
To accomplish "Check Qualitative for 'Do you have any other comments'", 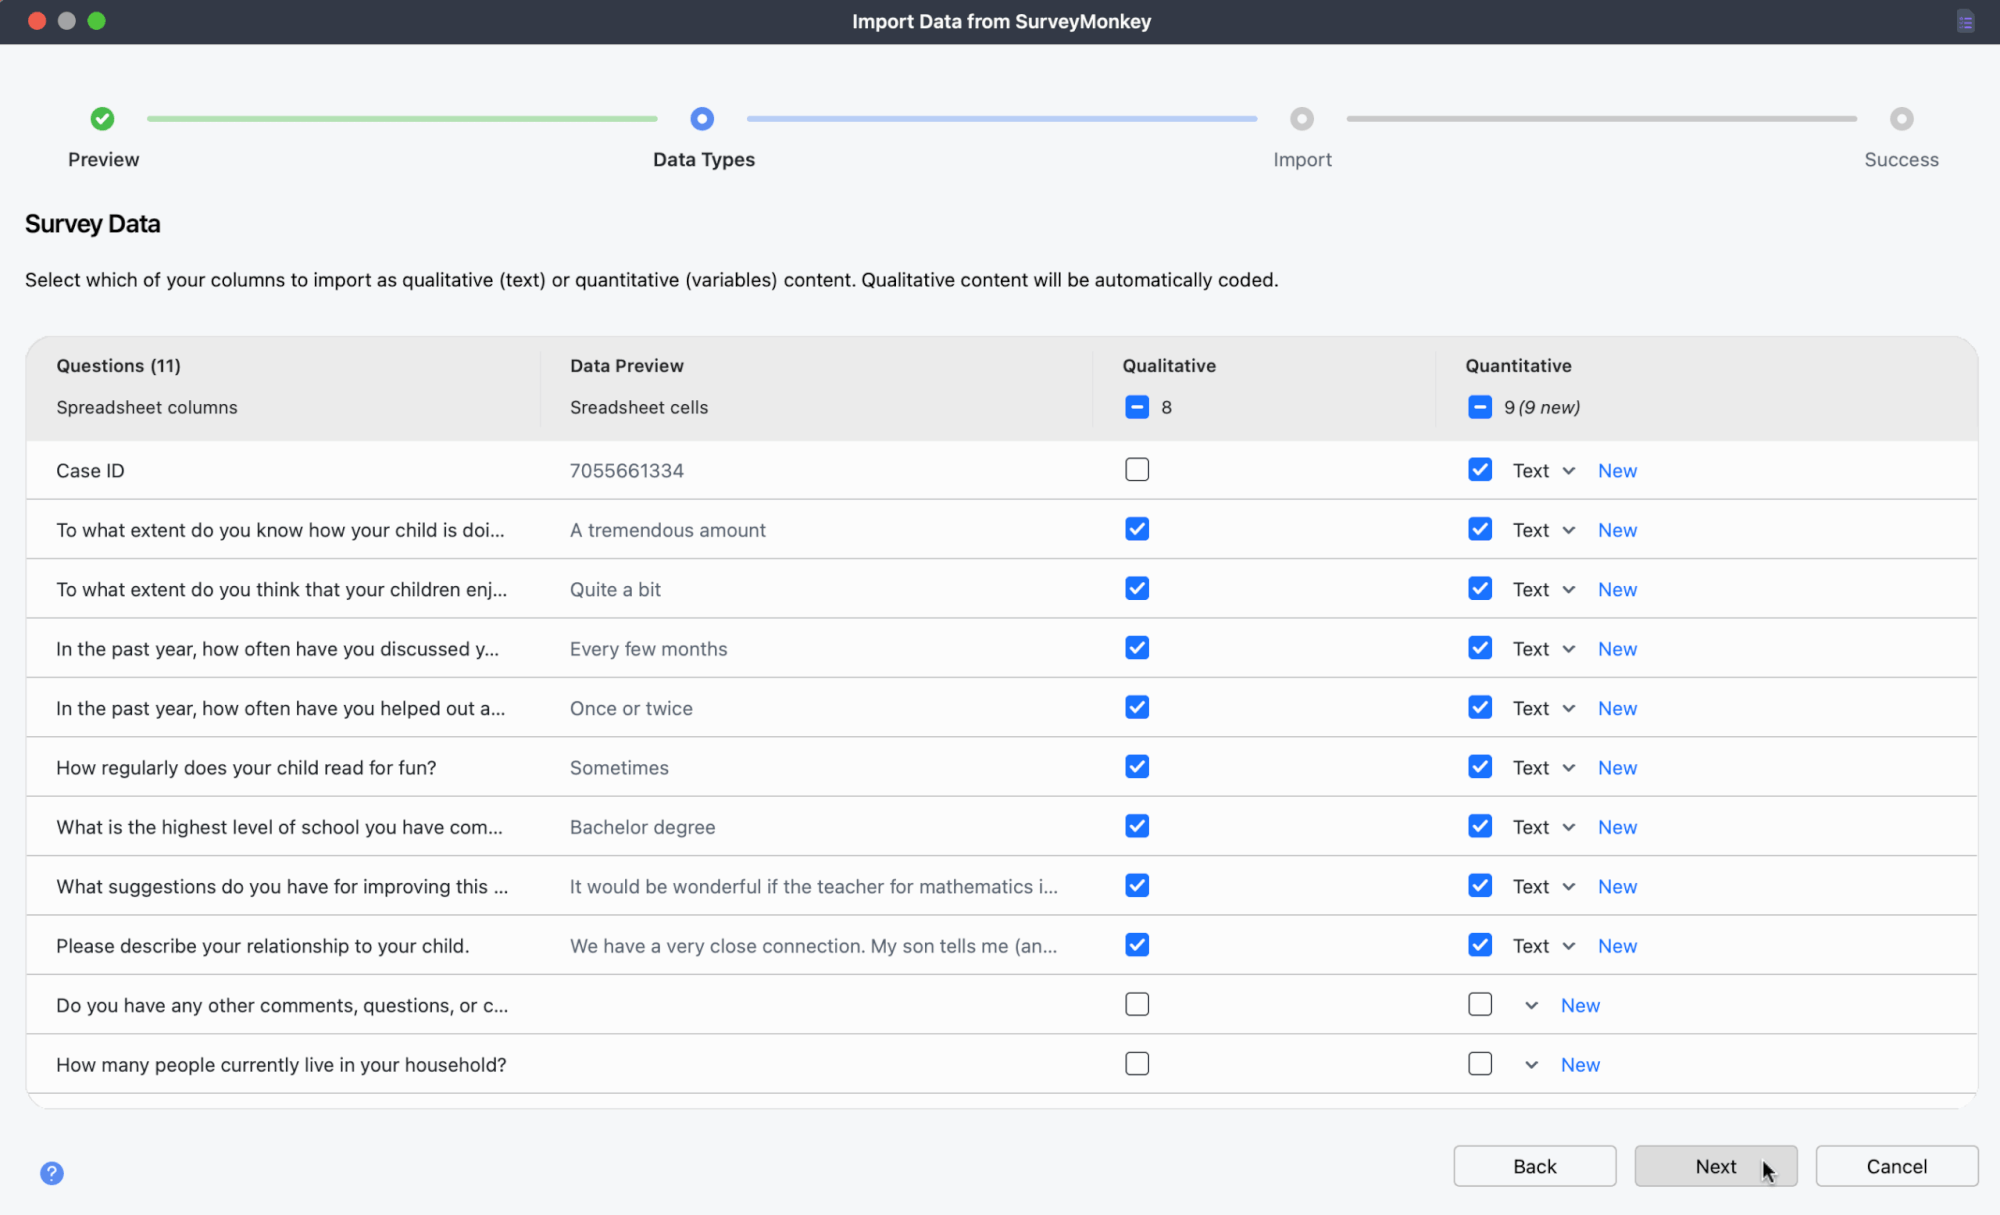I will click(x=1137, y=1004).
